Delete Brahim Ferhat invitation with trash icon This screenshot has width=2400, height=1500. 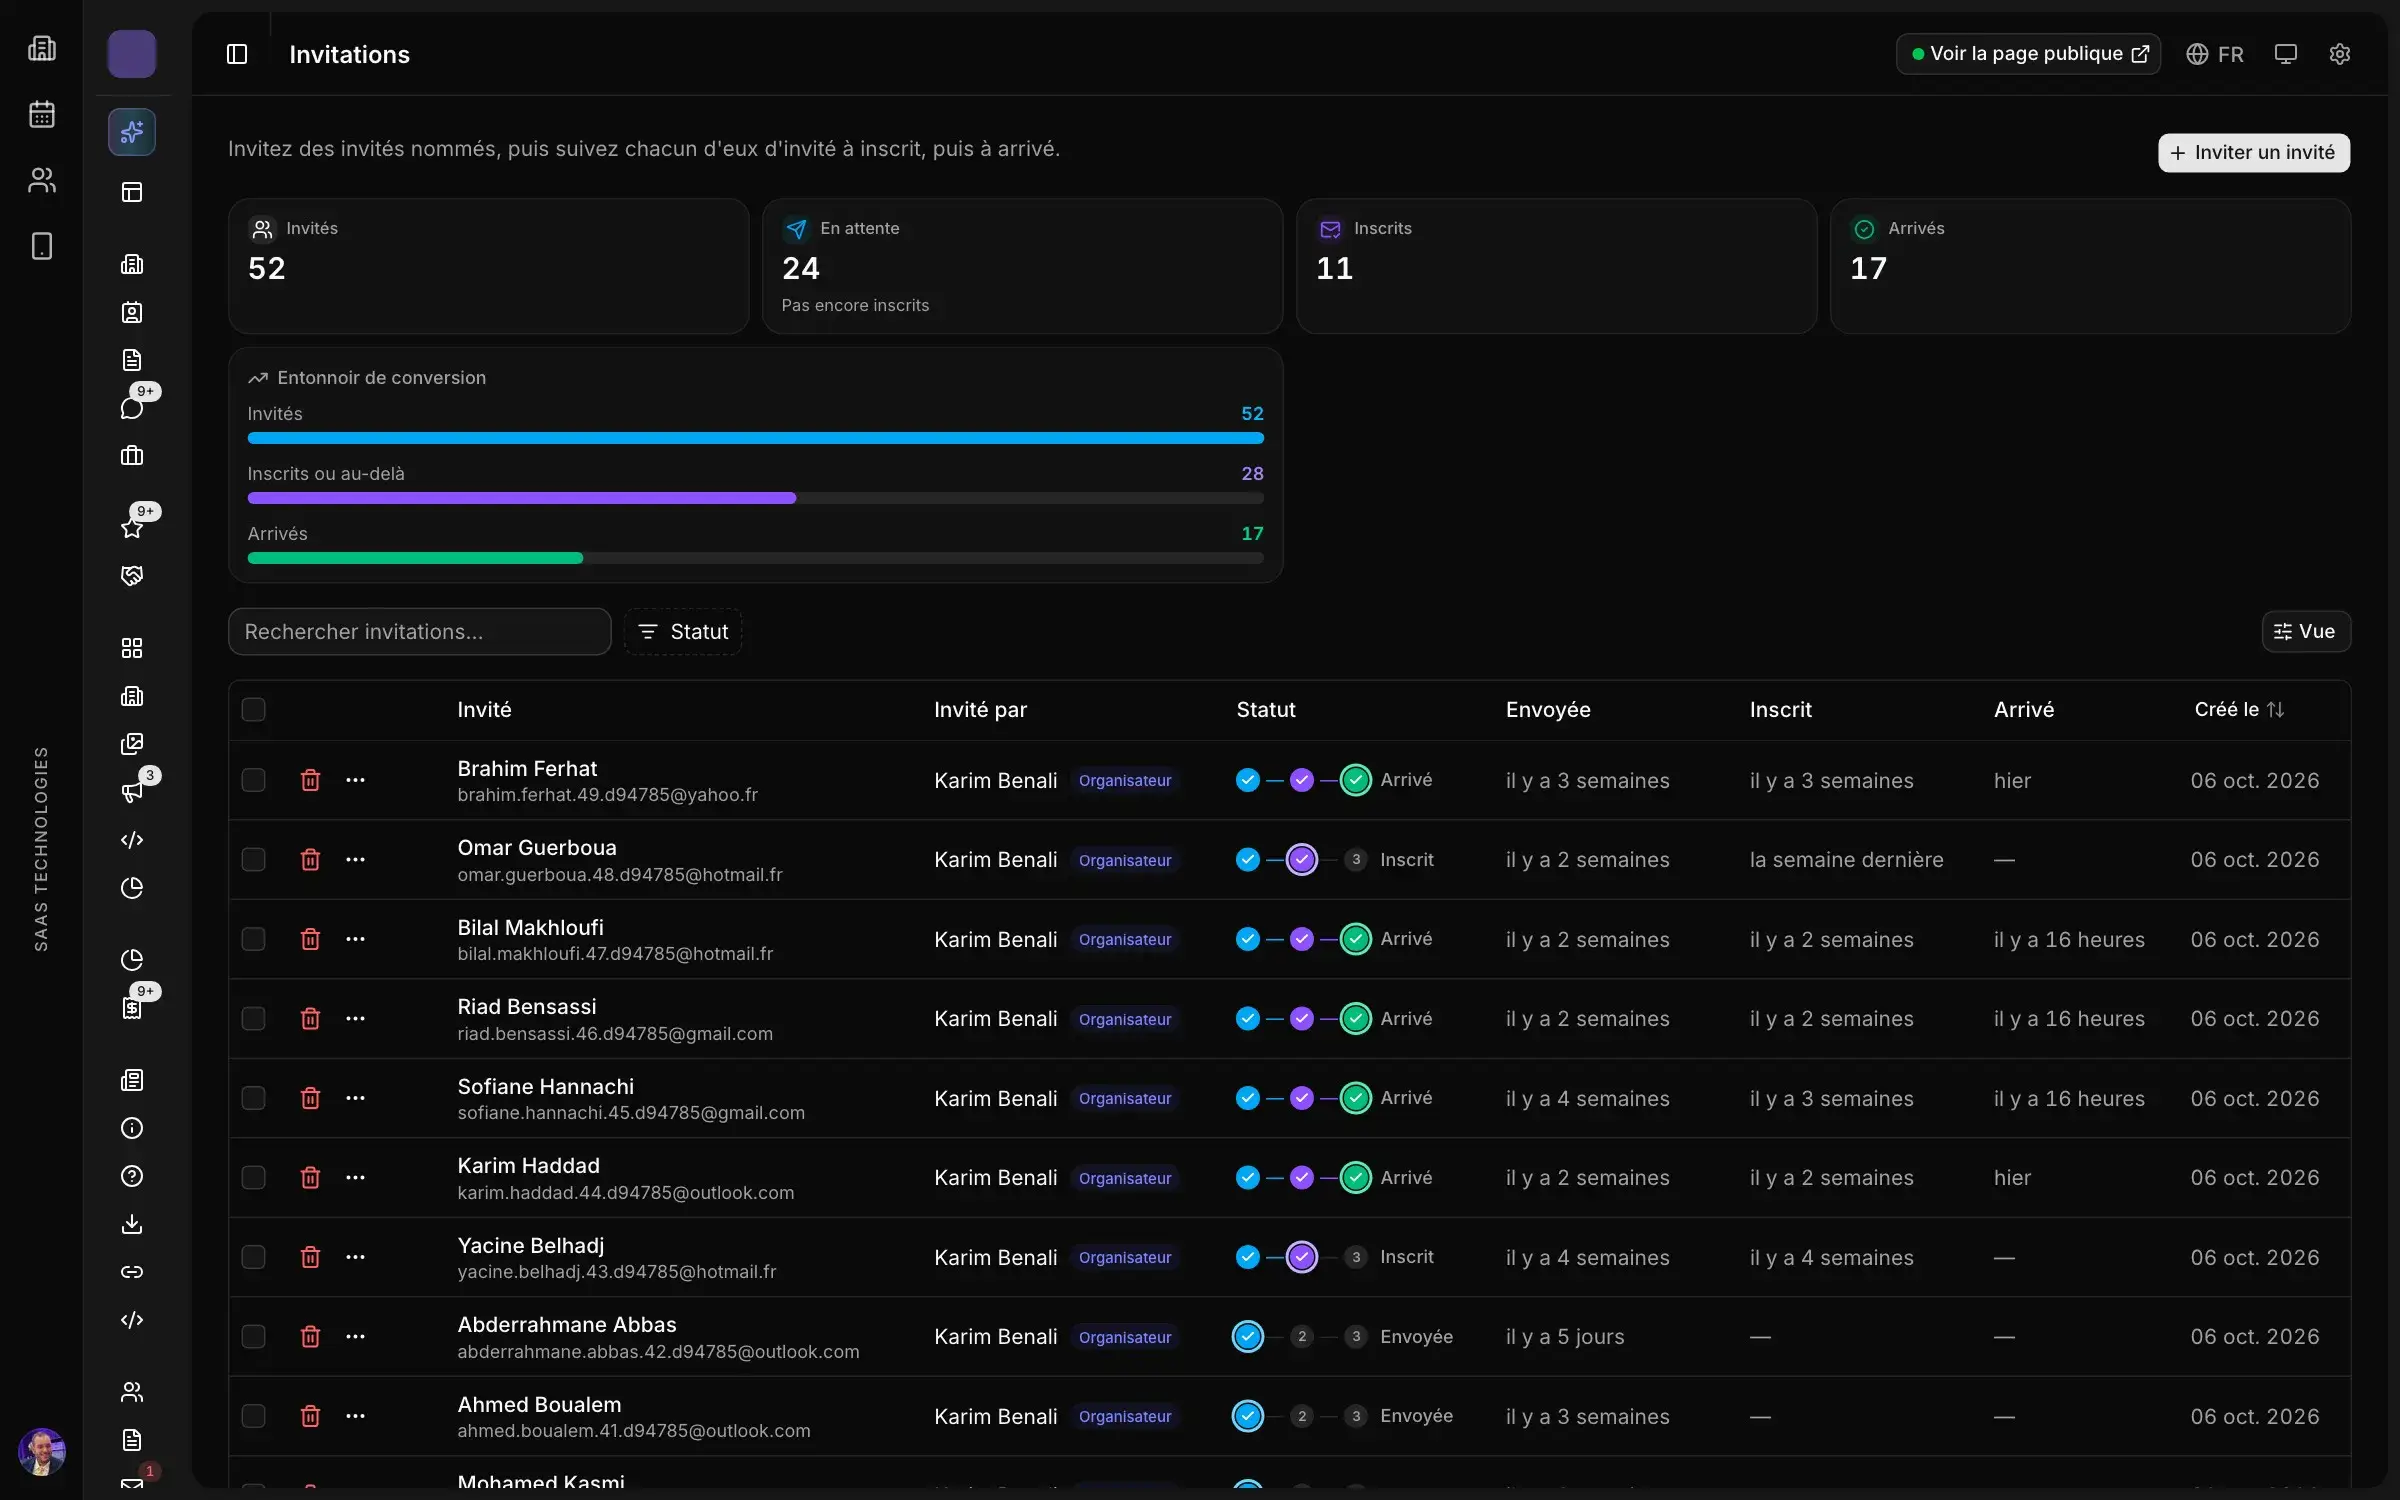(x=310, y=780)
